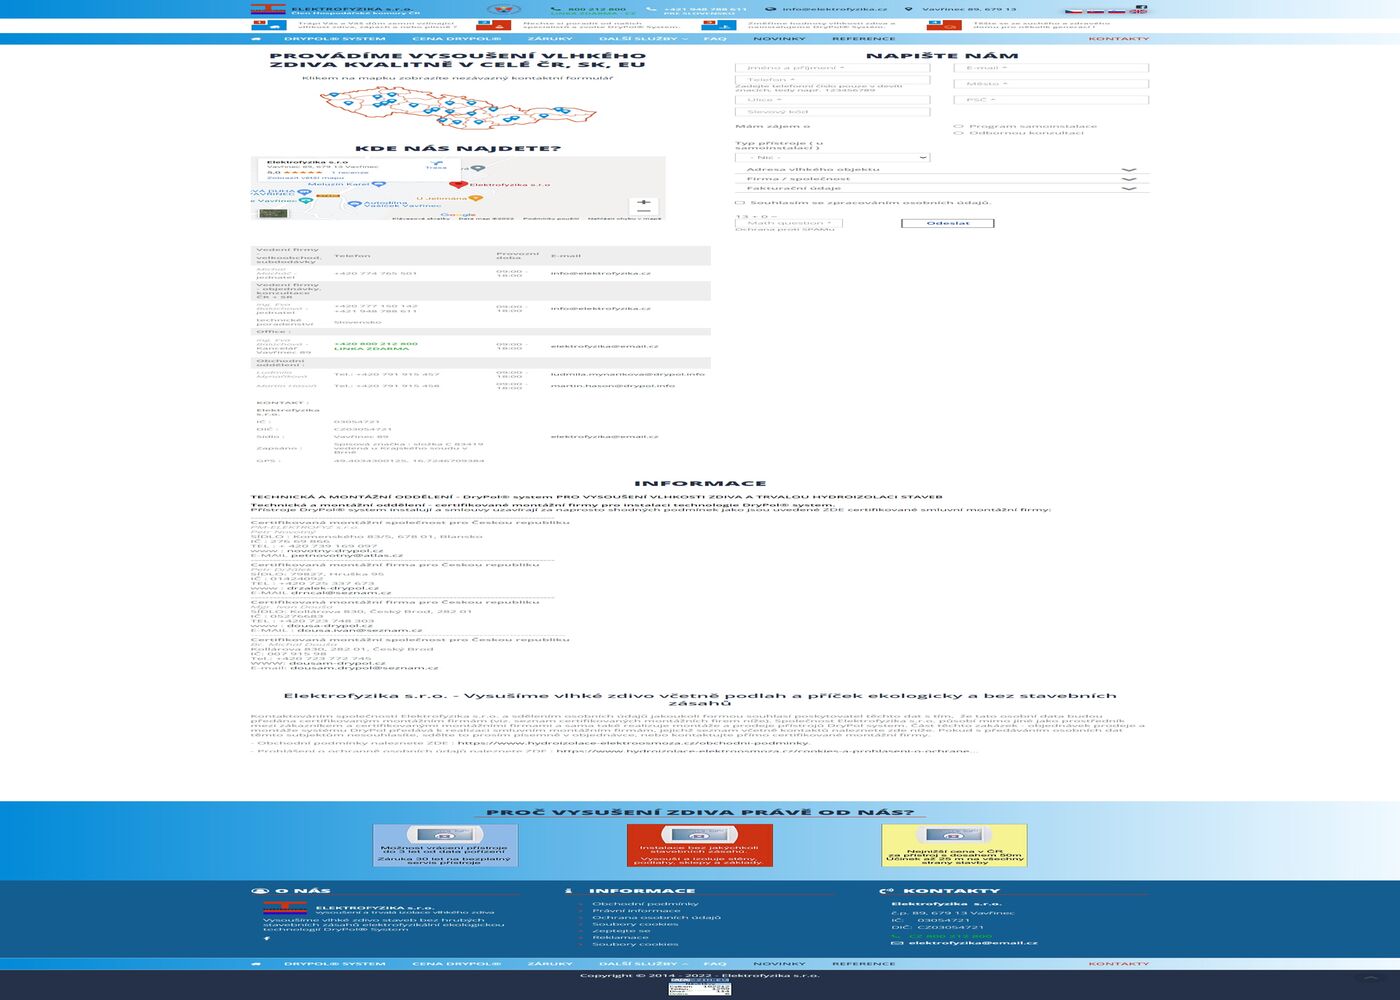Click the green +420 800 212 800 Linka zdarma number
1400x1000 pixels.
[376, 346]
